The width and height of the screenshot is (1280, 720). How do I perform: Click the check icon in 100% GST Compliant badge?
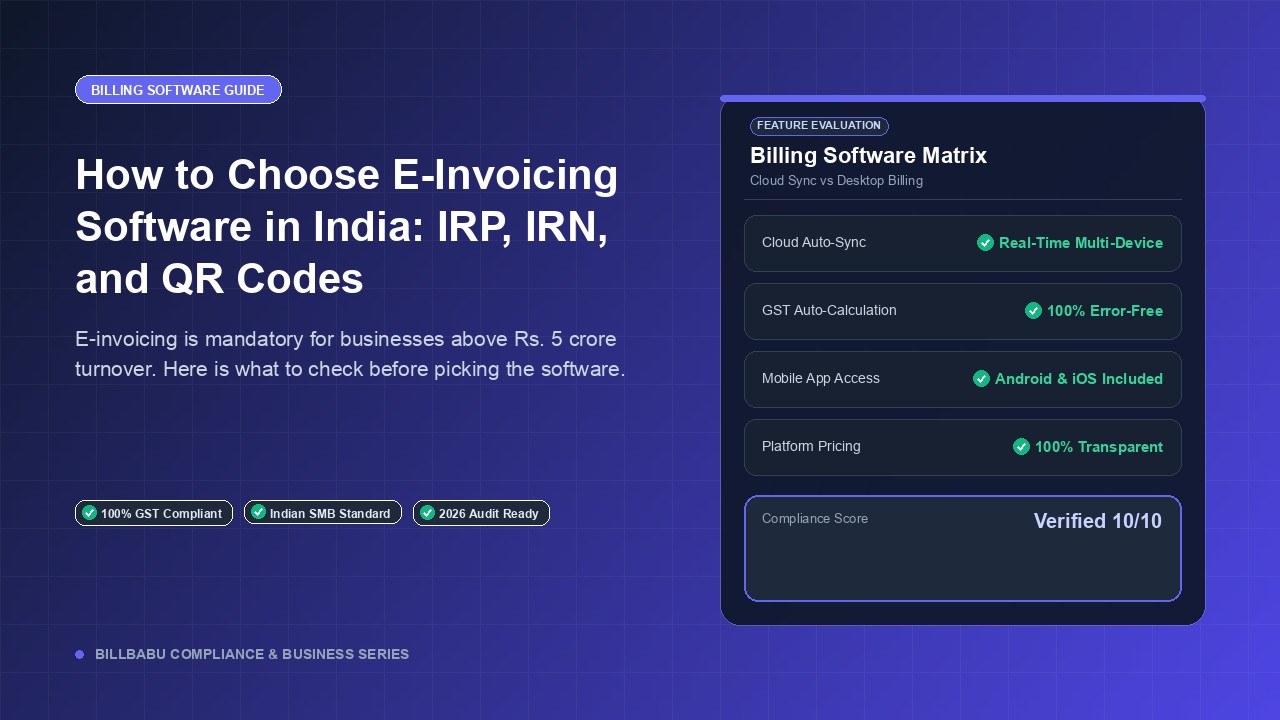[89, 513]
